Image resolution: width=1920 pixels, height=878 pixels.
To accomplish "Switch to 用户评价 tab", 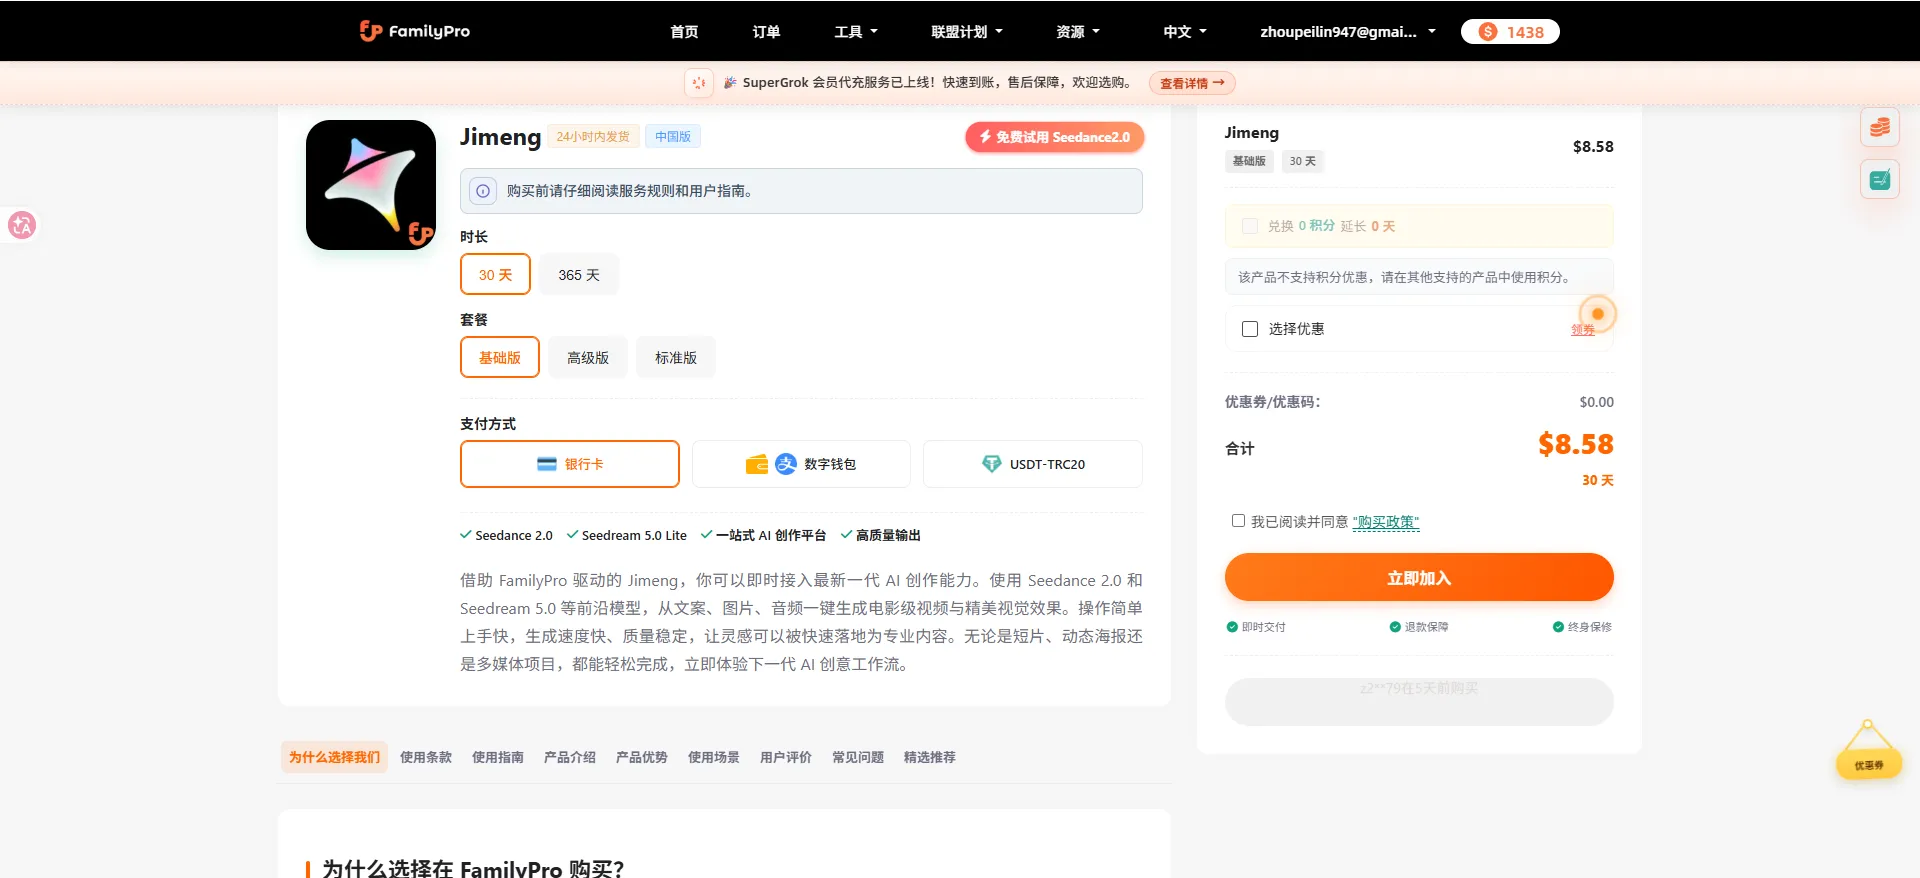I will coord(786,757).
